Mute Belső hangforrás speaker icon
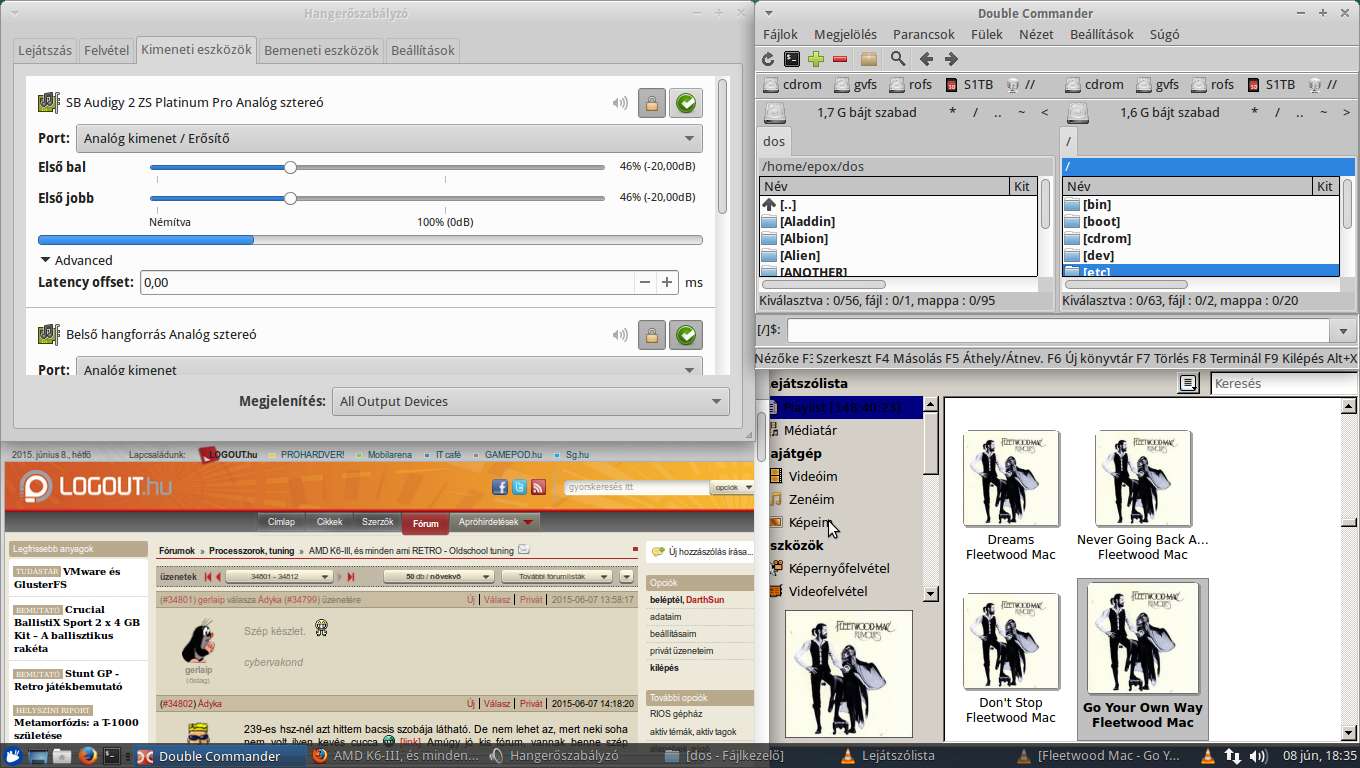This screenshot has width=1360, height=768. point(620,335)
